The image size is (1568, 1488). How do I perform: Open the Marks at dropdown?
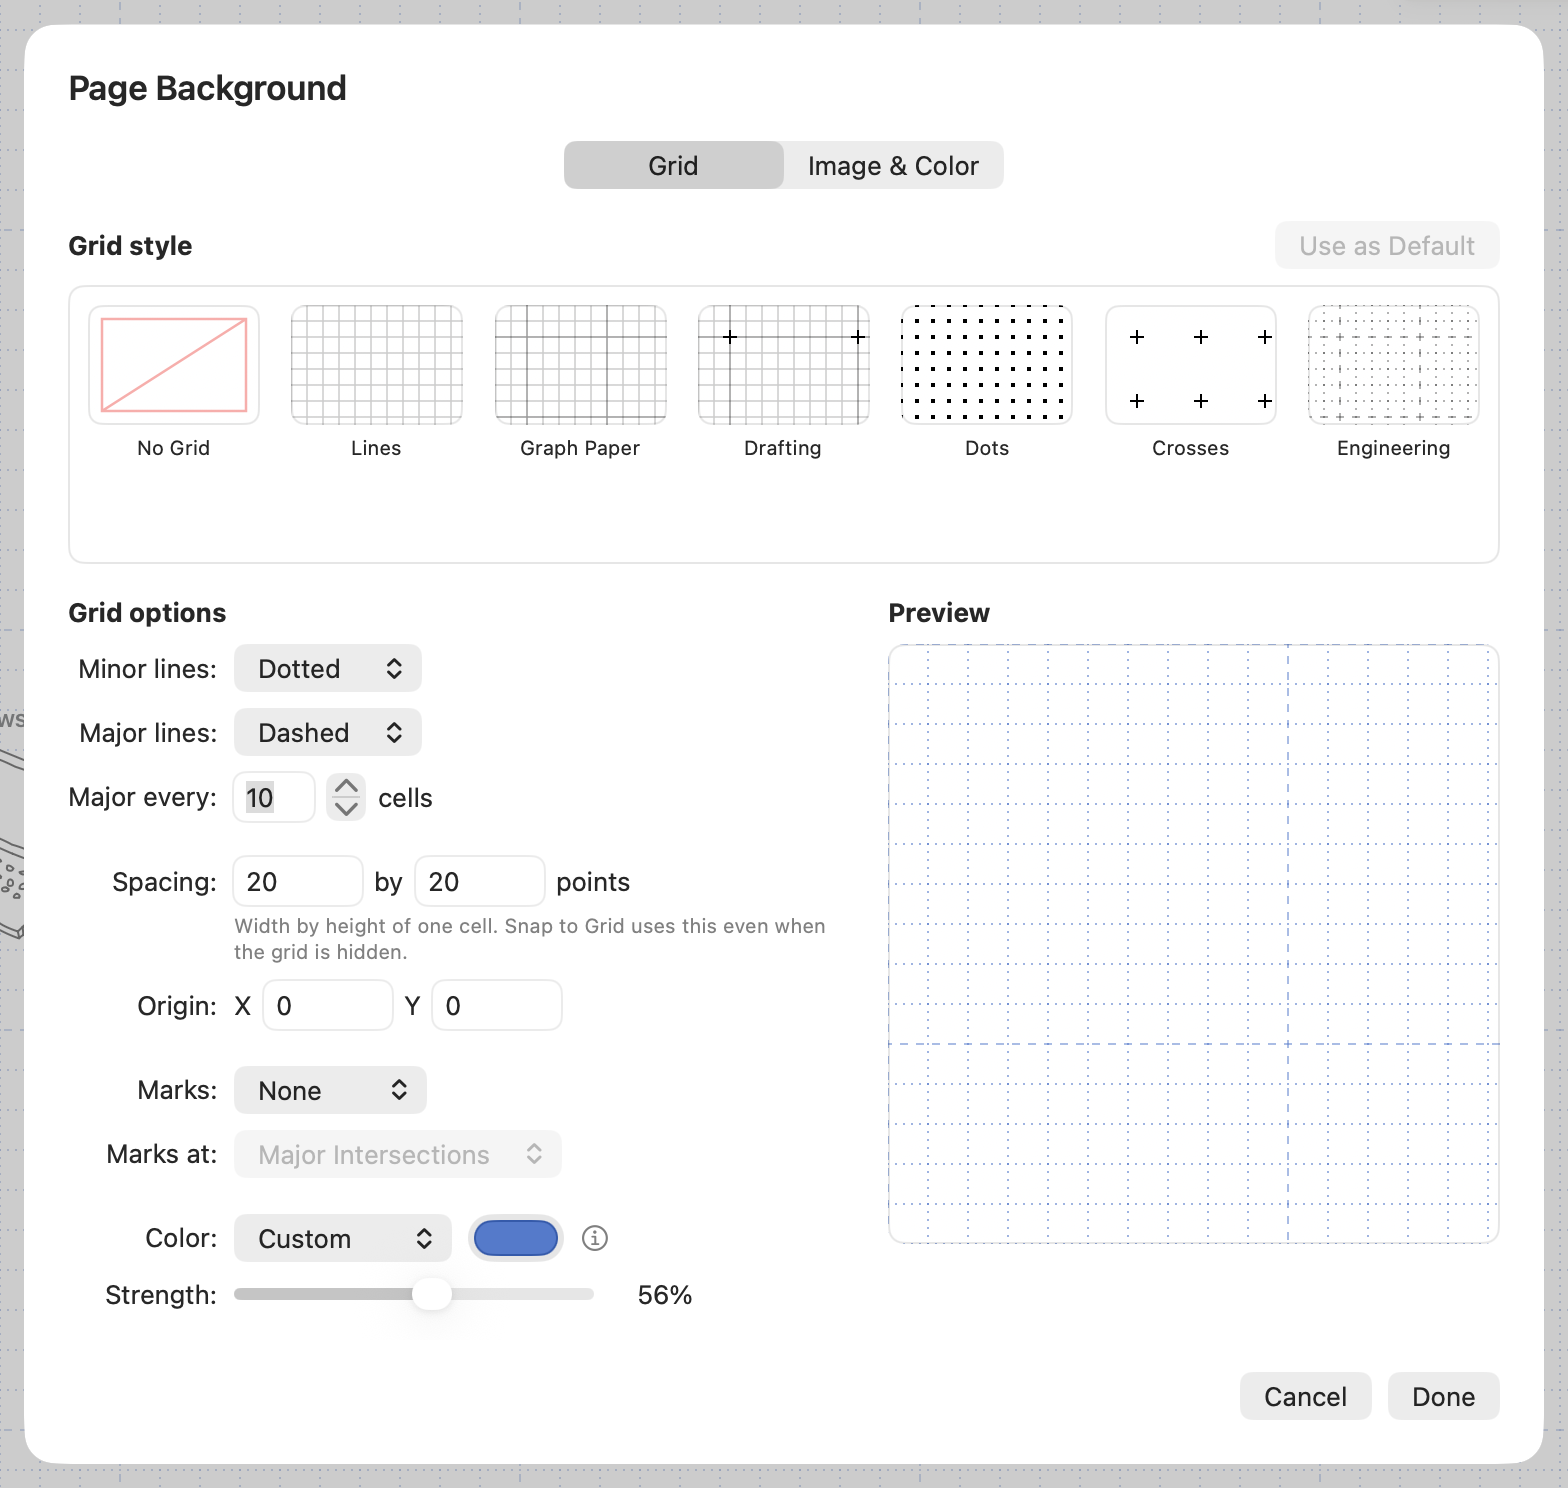pyautogui.click(x=398, y=1154)
